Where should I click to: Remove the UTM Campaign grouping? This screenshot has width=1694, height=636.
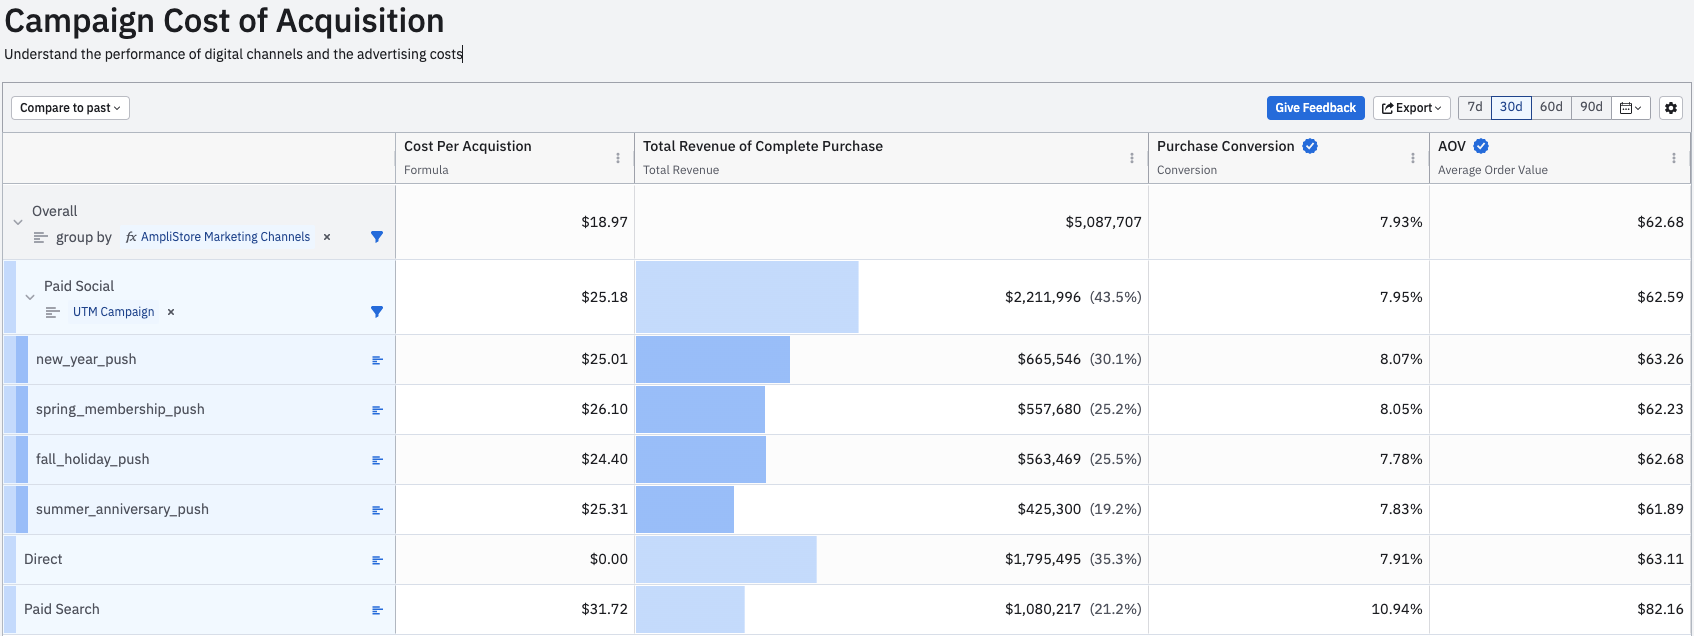(x=171, y=312)
